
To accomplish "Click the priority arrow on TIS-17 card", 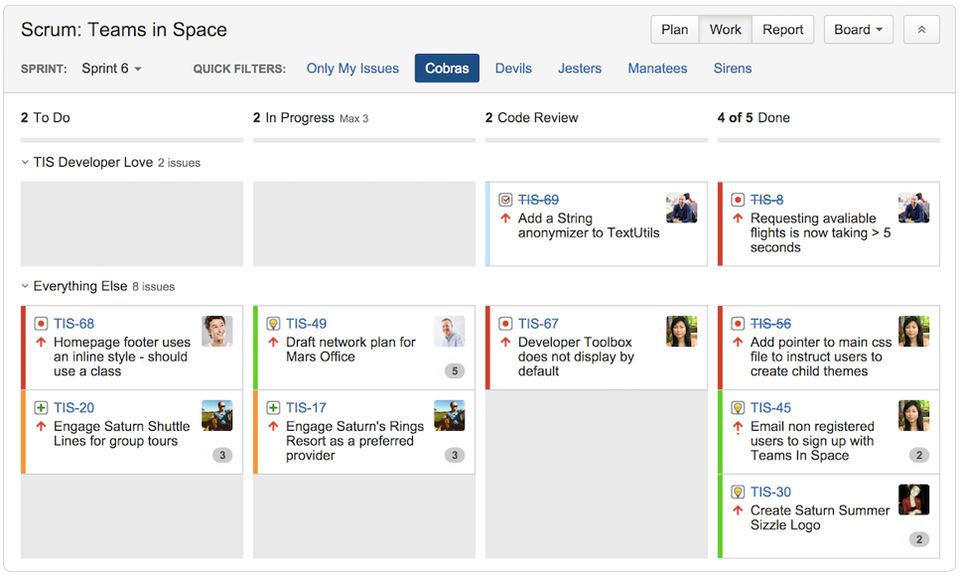I will pos(273,426).
